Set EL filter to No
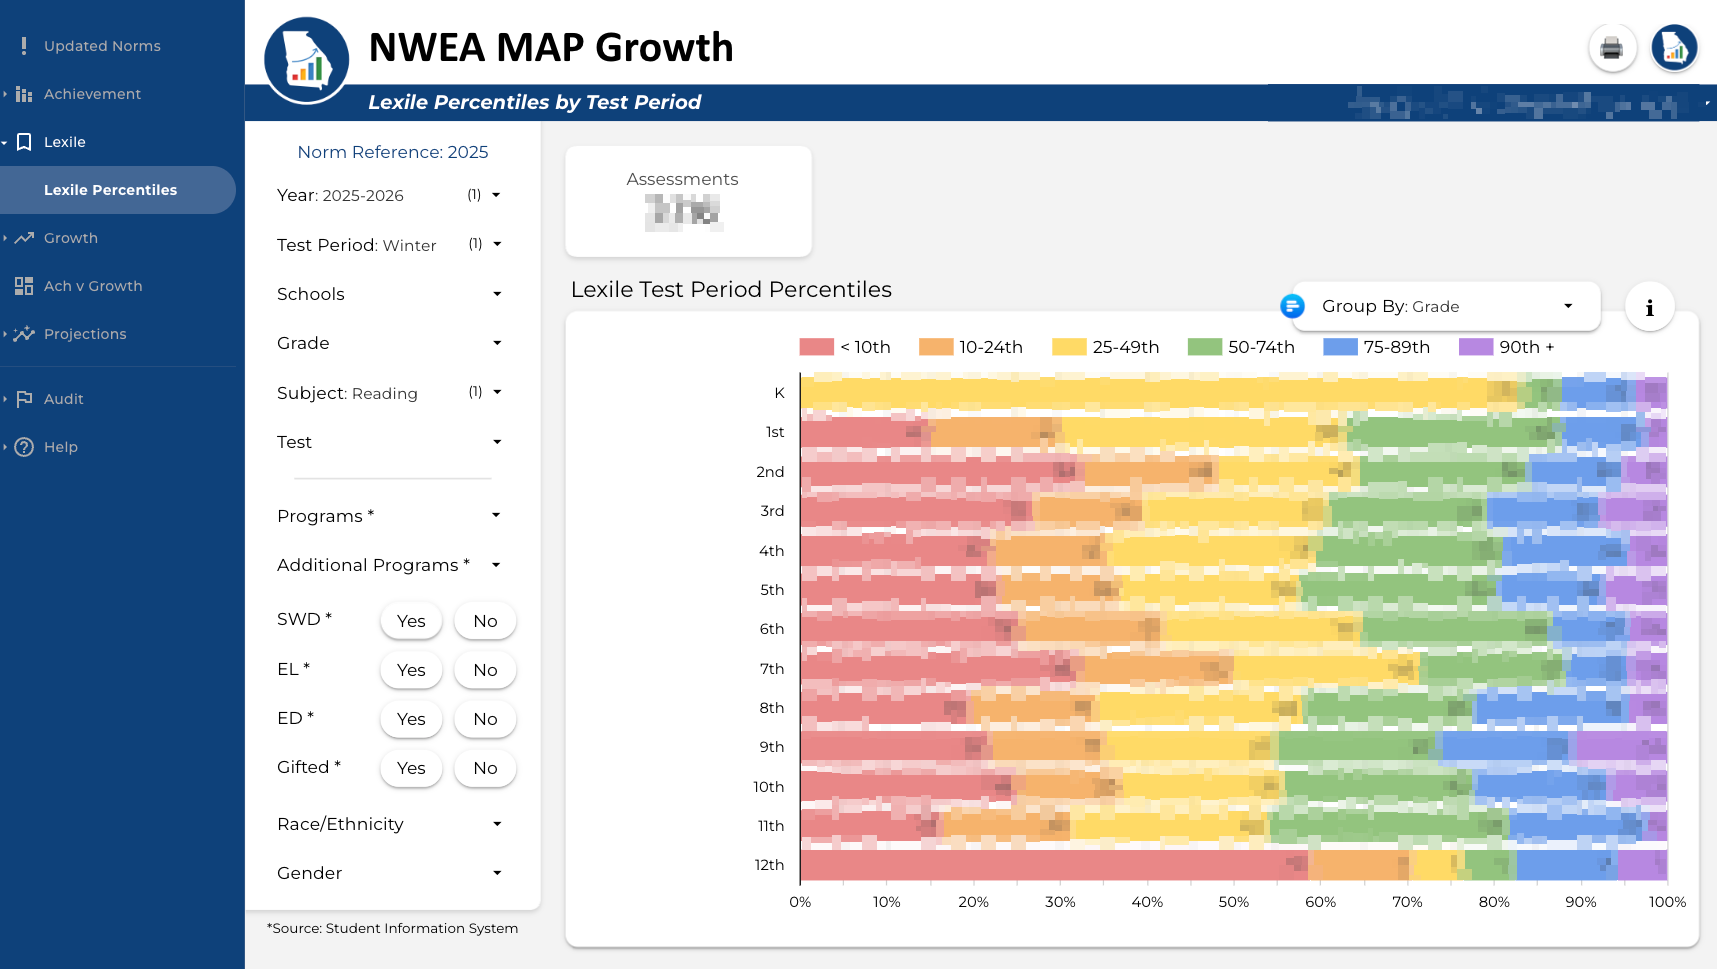The height and width of the screenshot is (969, 1717). (485, 670)
